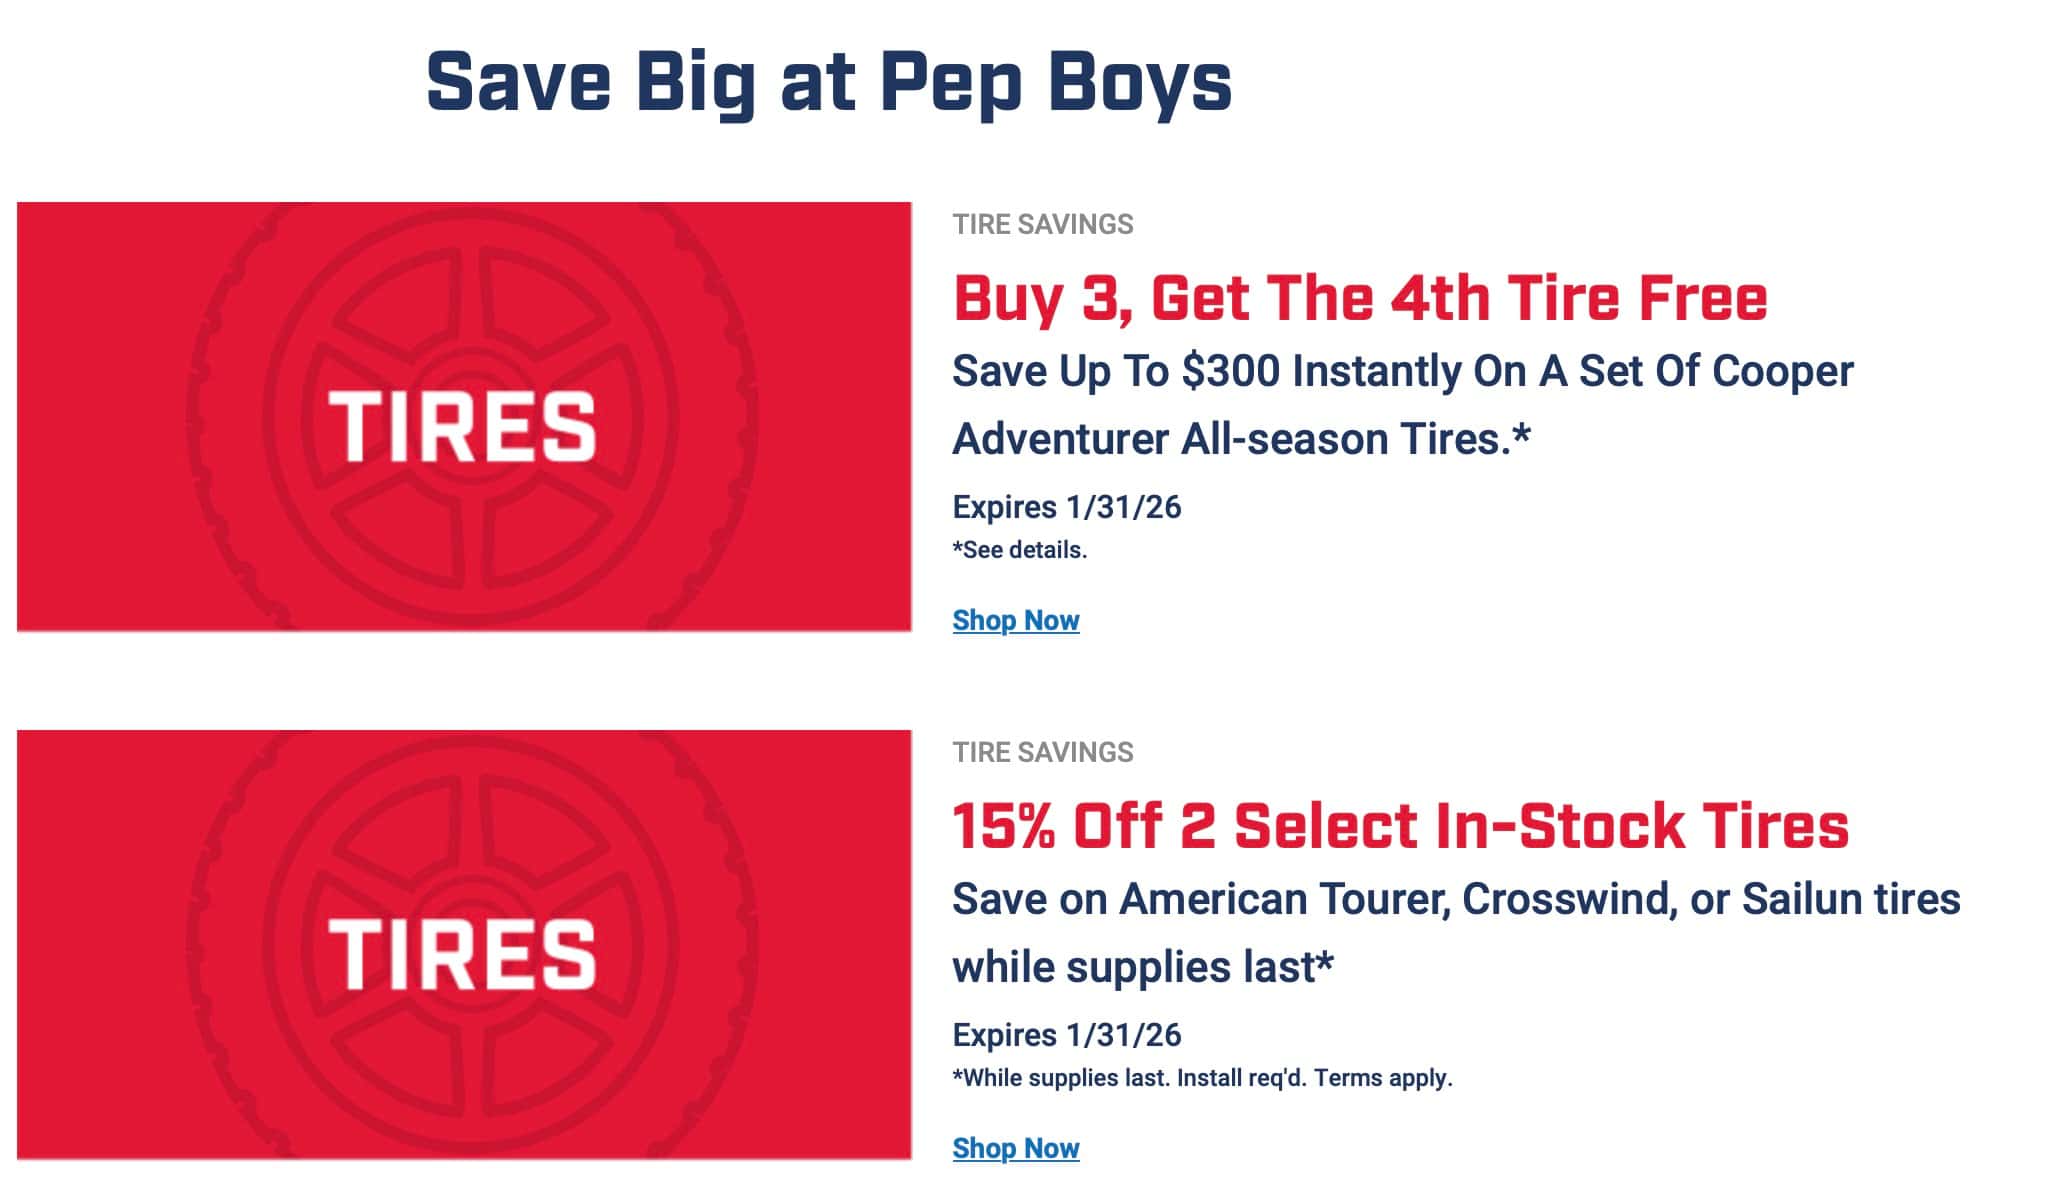The height and width of the screenshot is (1182, 2070).
Task: Click the '*See details.' fine print
Action: 1019,550
